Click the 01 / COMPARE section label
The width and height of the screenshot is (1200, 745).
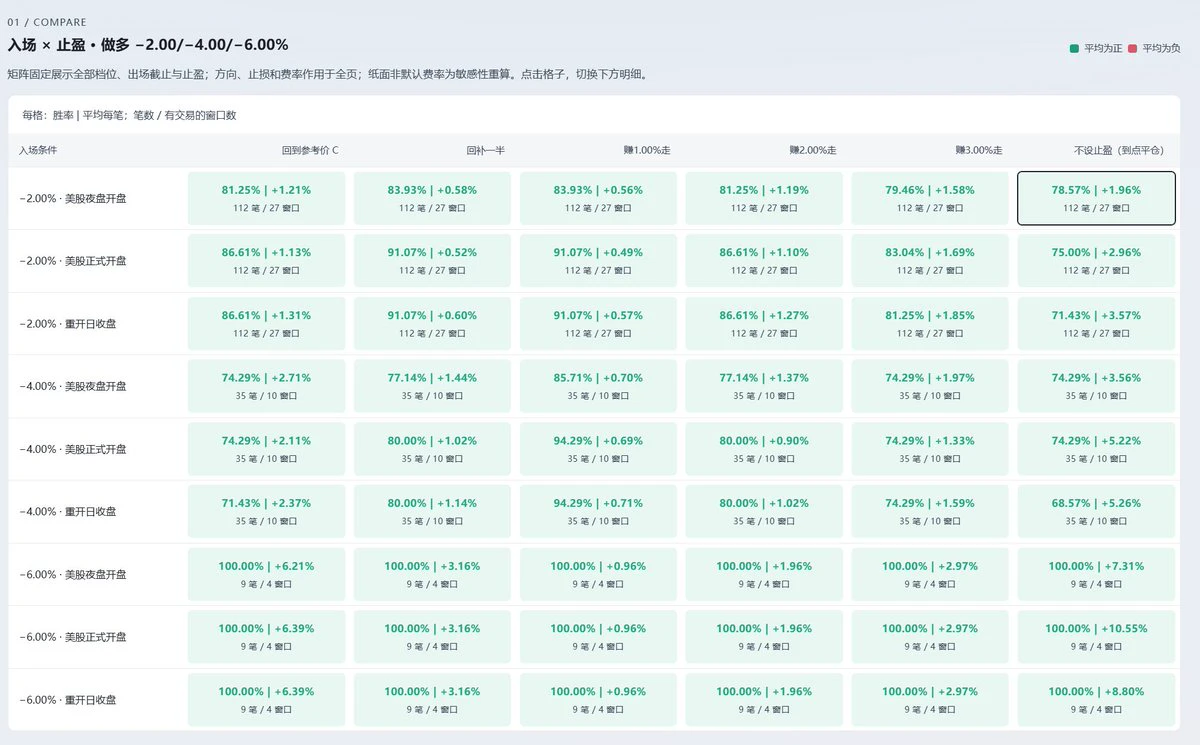(47, 22)
